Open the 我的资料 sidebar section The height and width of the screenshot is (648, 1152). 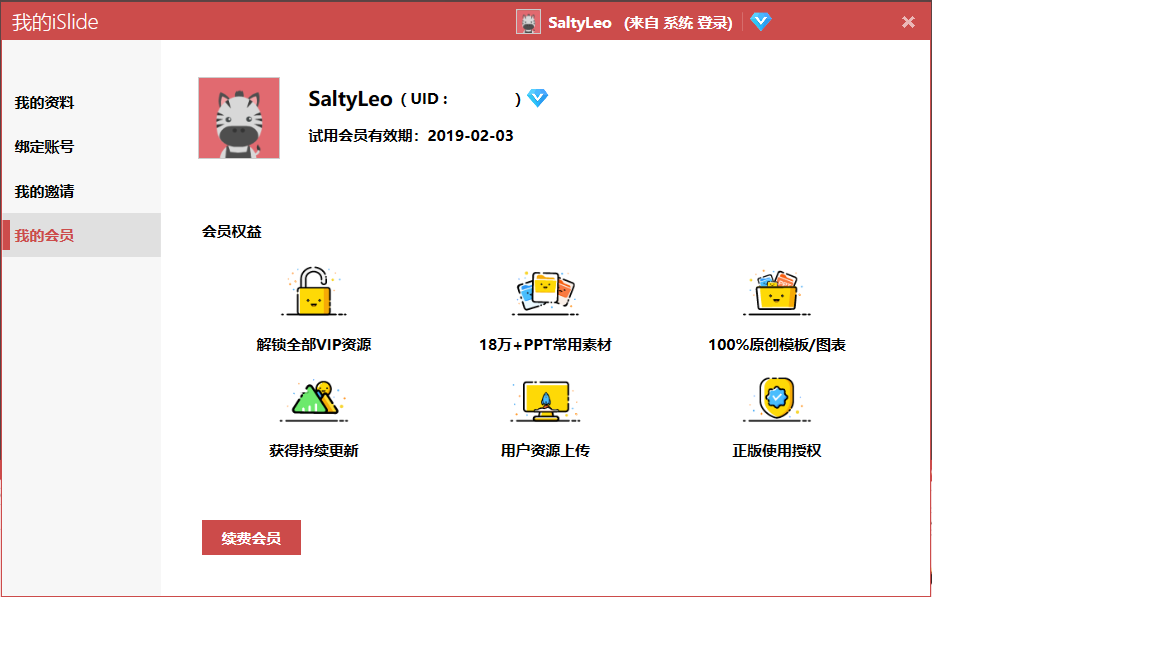[44, 103]
